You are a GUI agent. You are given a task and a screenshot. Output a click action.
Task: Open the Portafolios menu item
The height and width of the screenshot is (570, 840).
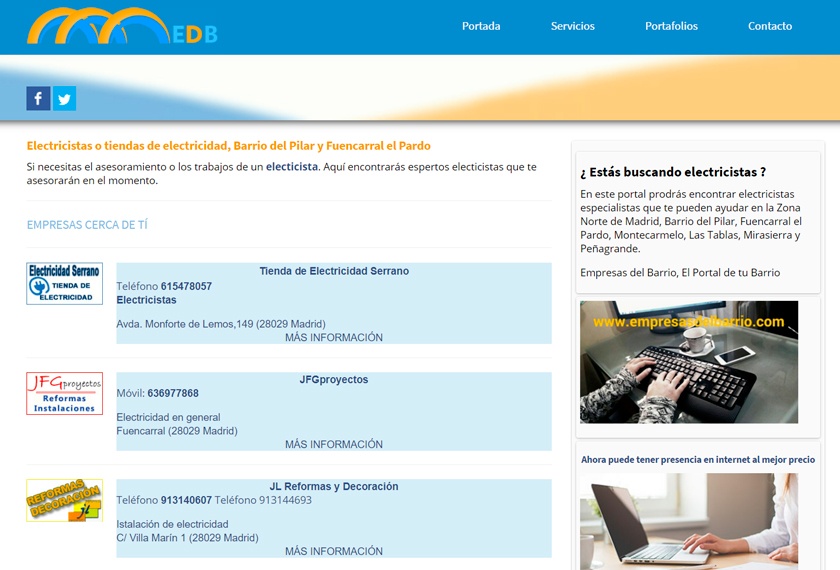tap(671, 26)
